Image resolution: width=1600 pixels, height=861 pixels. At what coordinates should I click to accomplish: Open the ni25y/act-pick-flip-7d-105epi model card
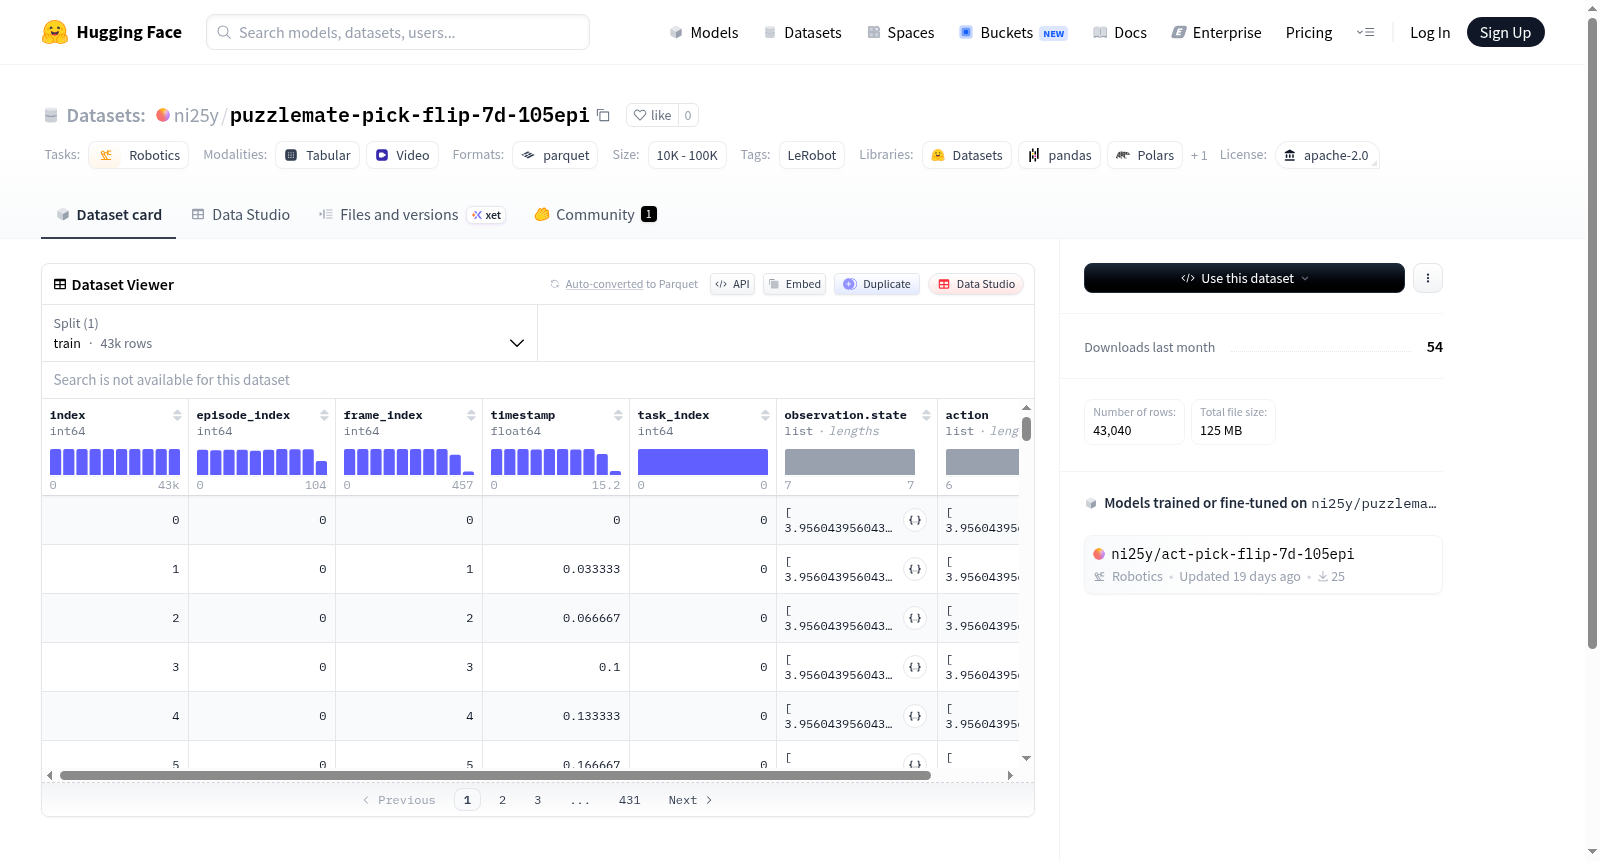coord(1263,565)
